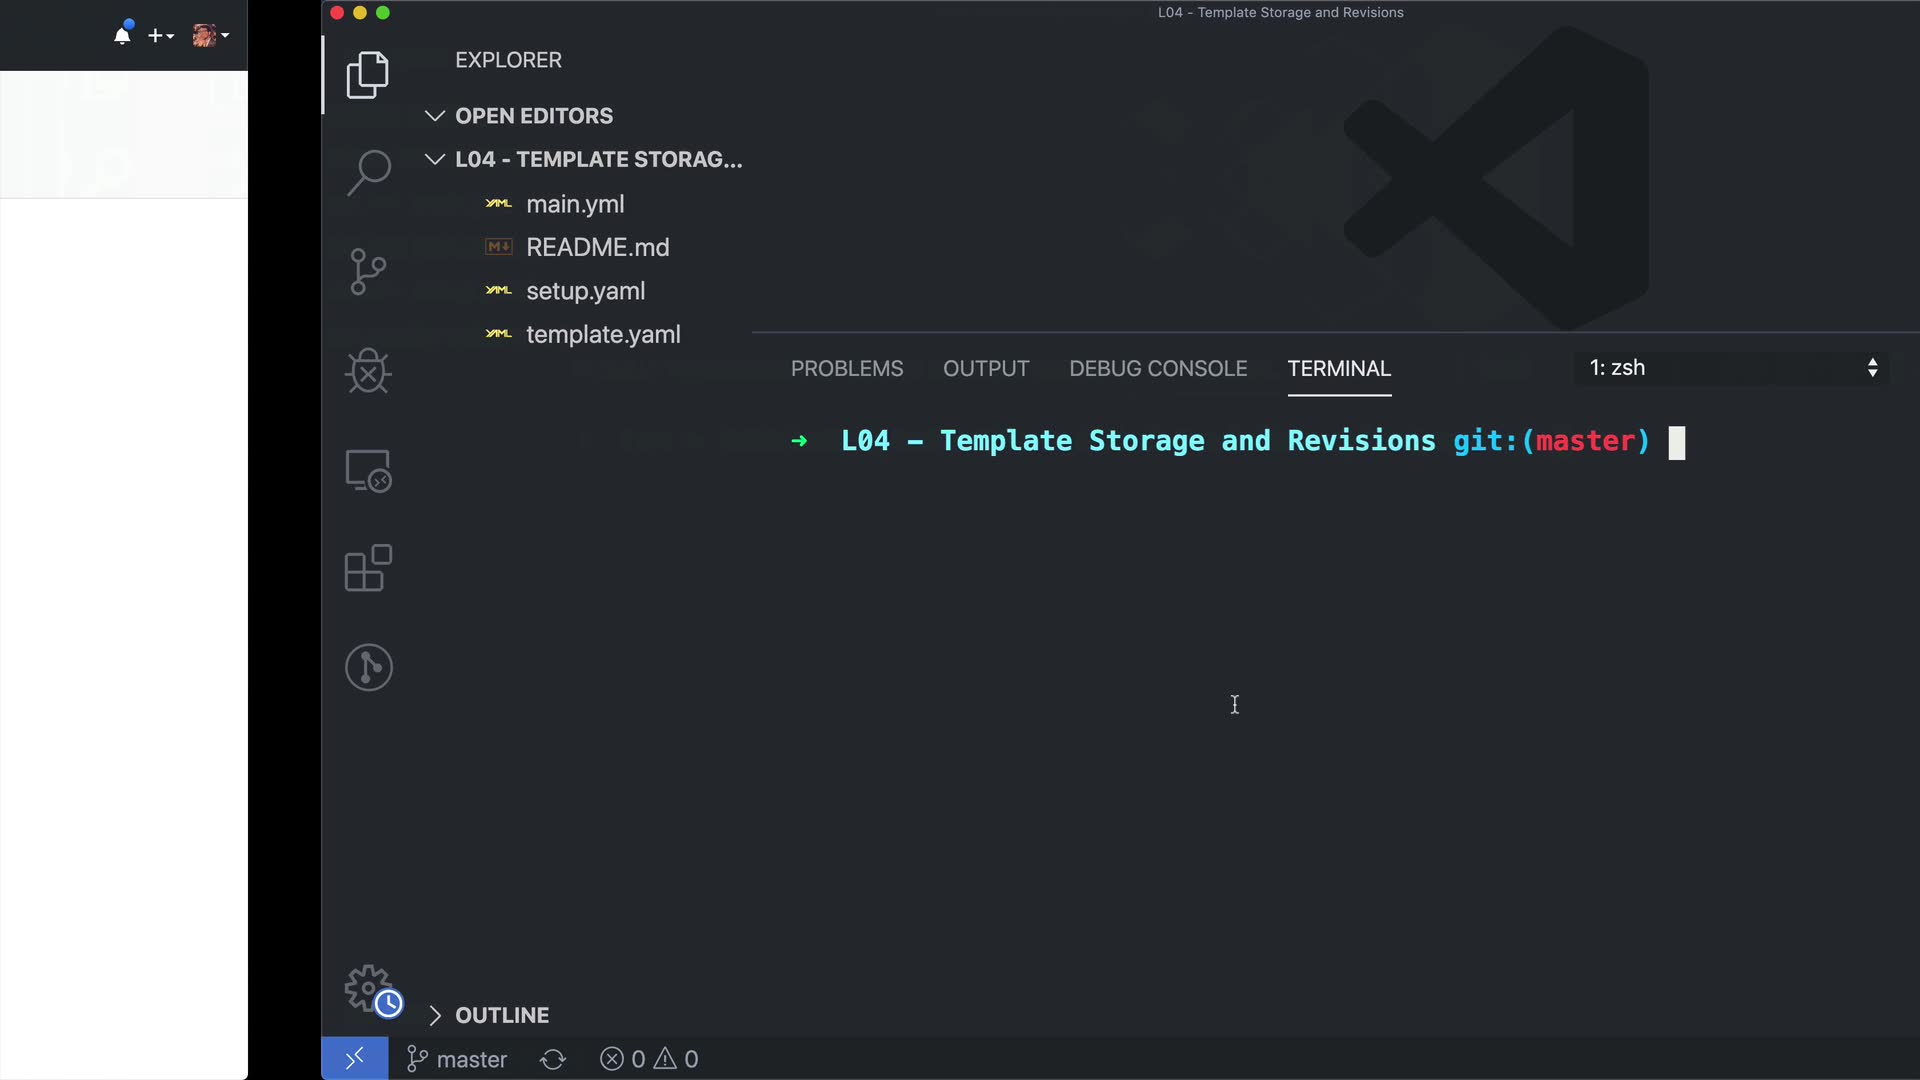Open the Search view icon
The height and width of the screenshot is (1080, 1920).
click(367, 172)
